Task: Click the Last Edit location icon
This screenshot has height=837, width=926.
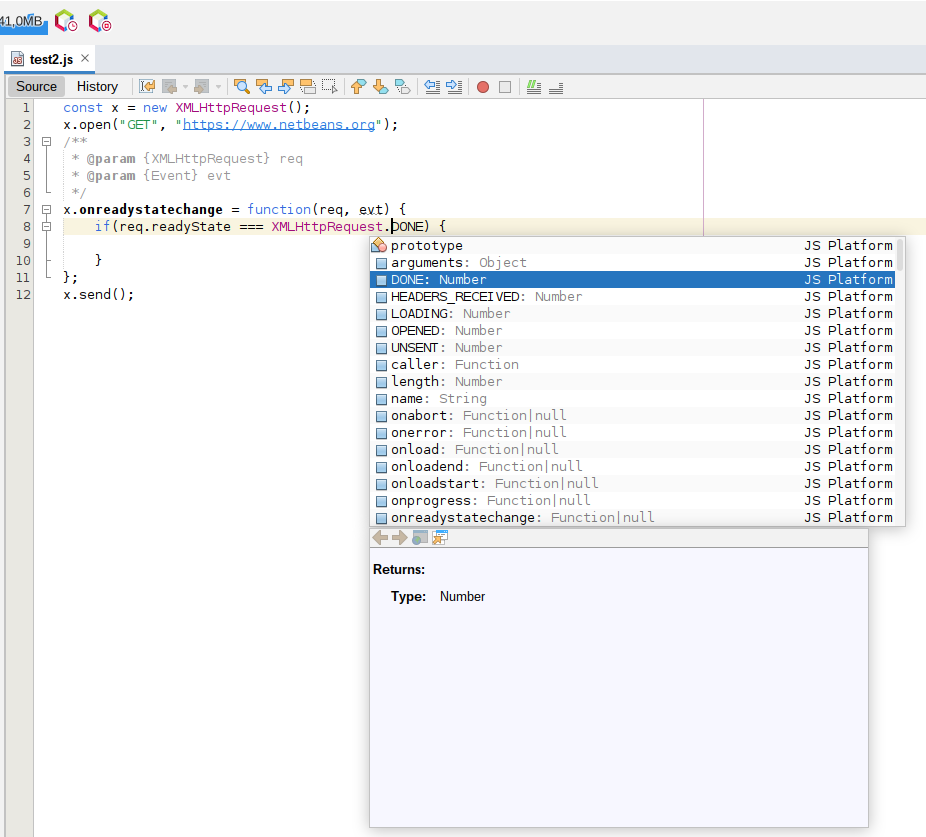Action: click(147, 87)
